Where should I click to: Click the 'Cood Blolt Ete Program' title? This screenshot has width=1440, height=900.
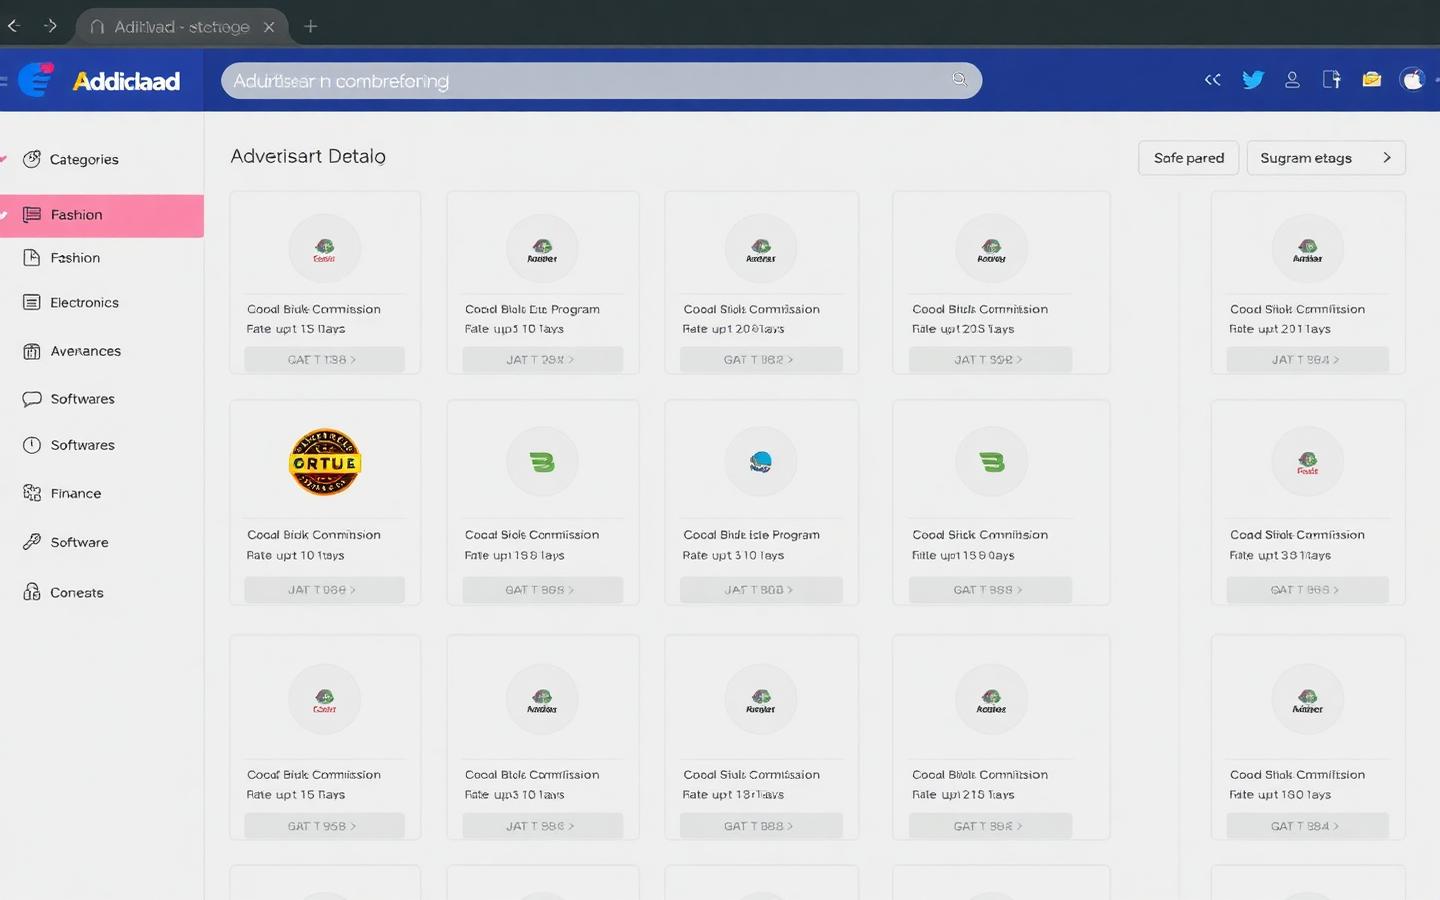click(x=532, y=309)
